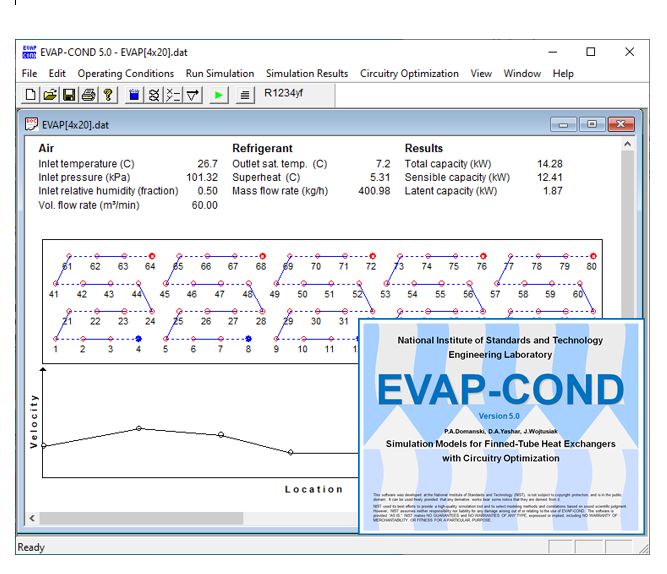Open a file with the folder icon

pos(50,95)
